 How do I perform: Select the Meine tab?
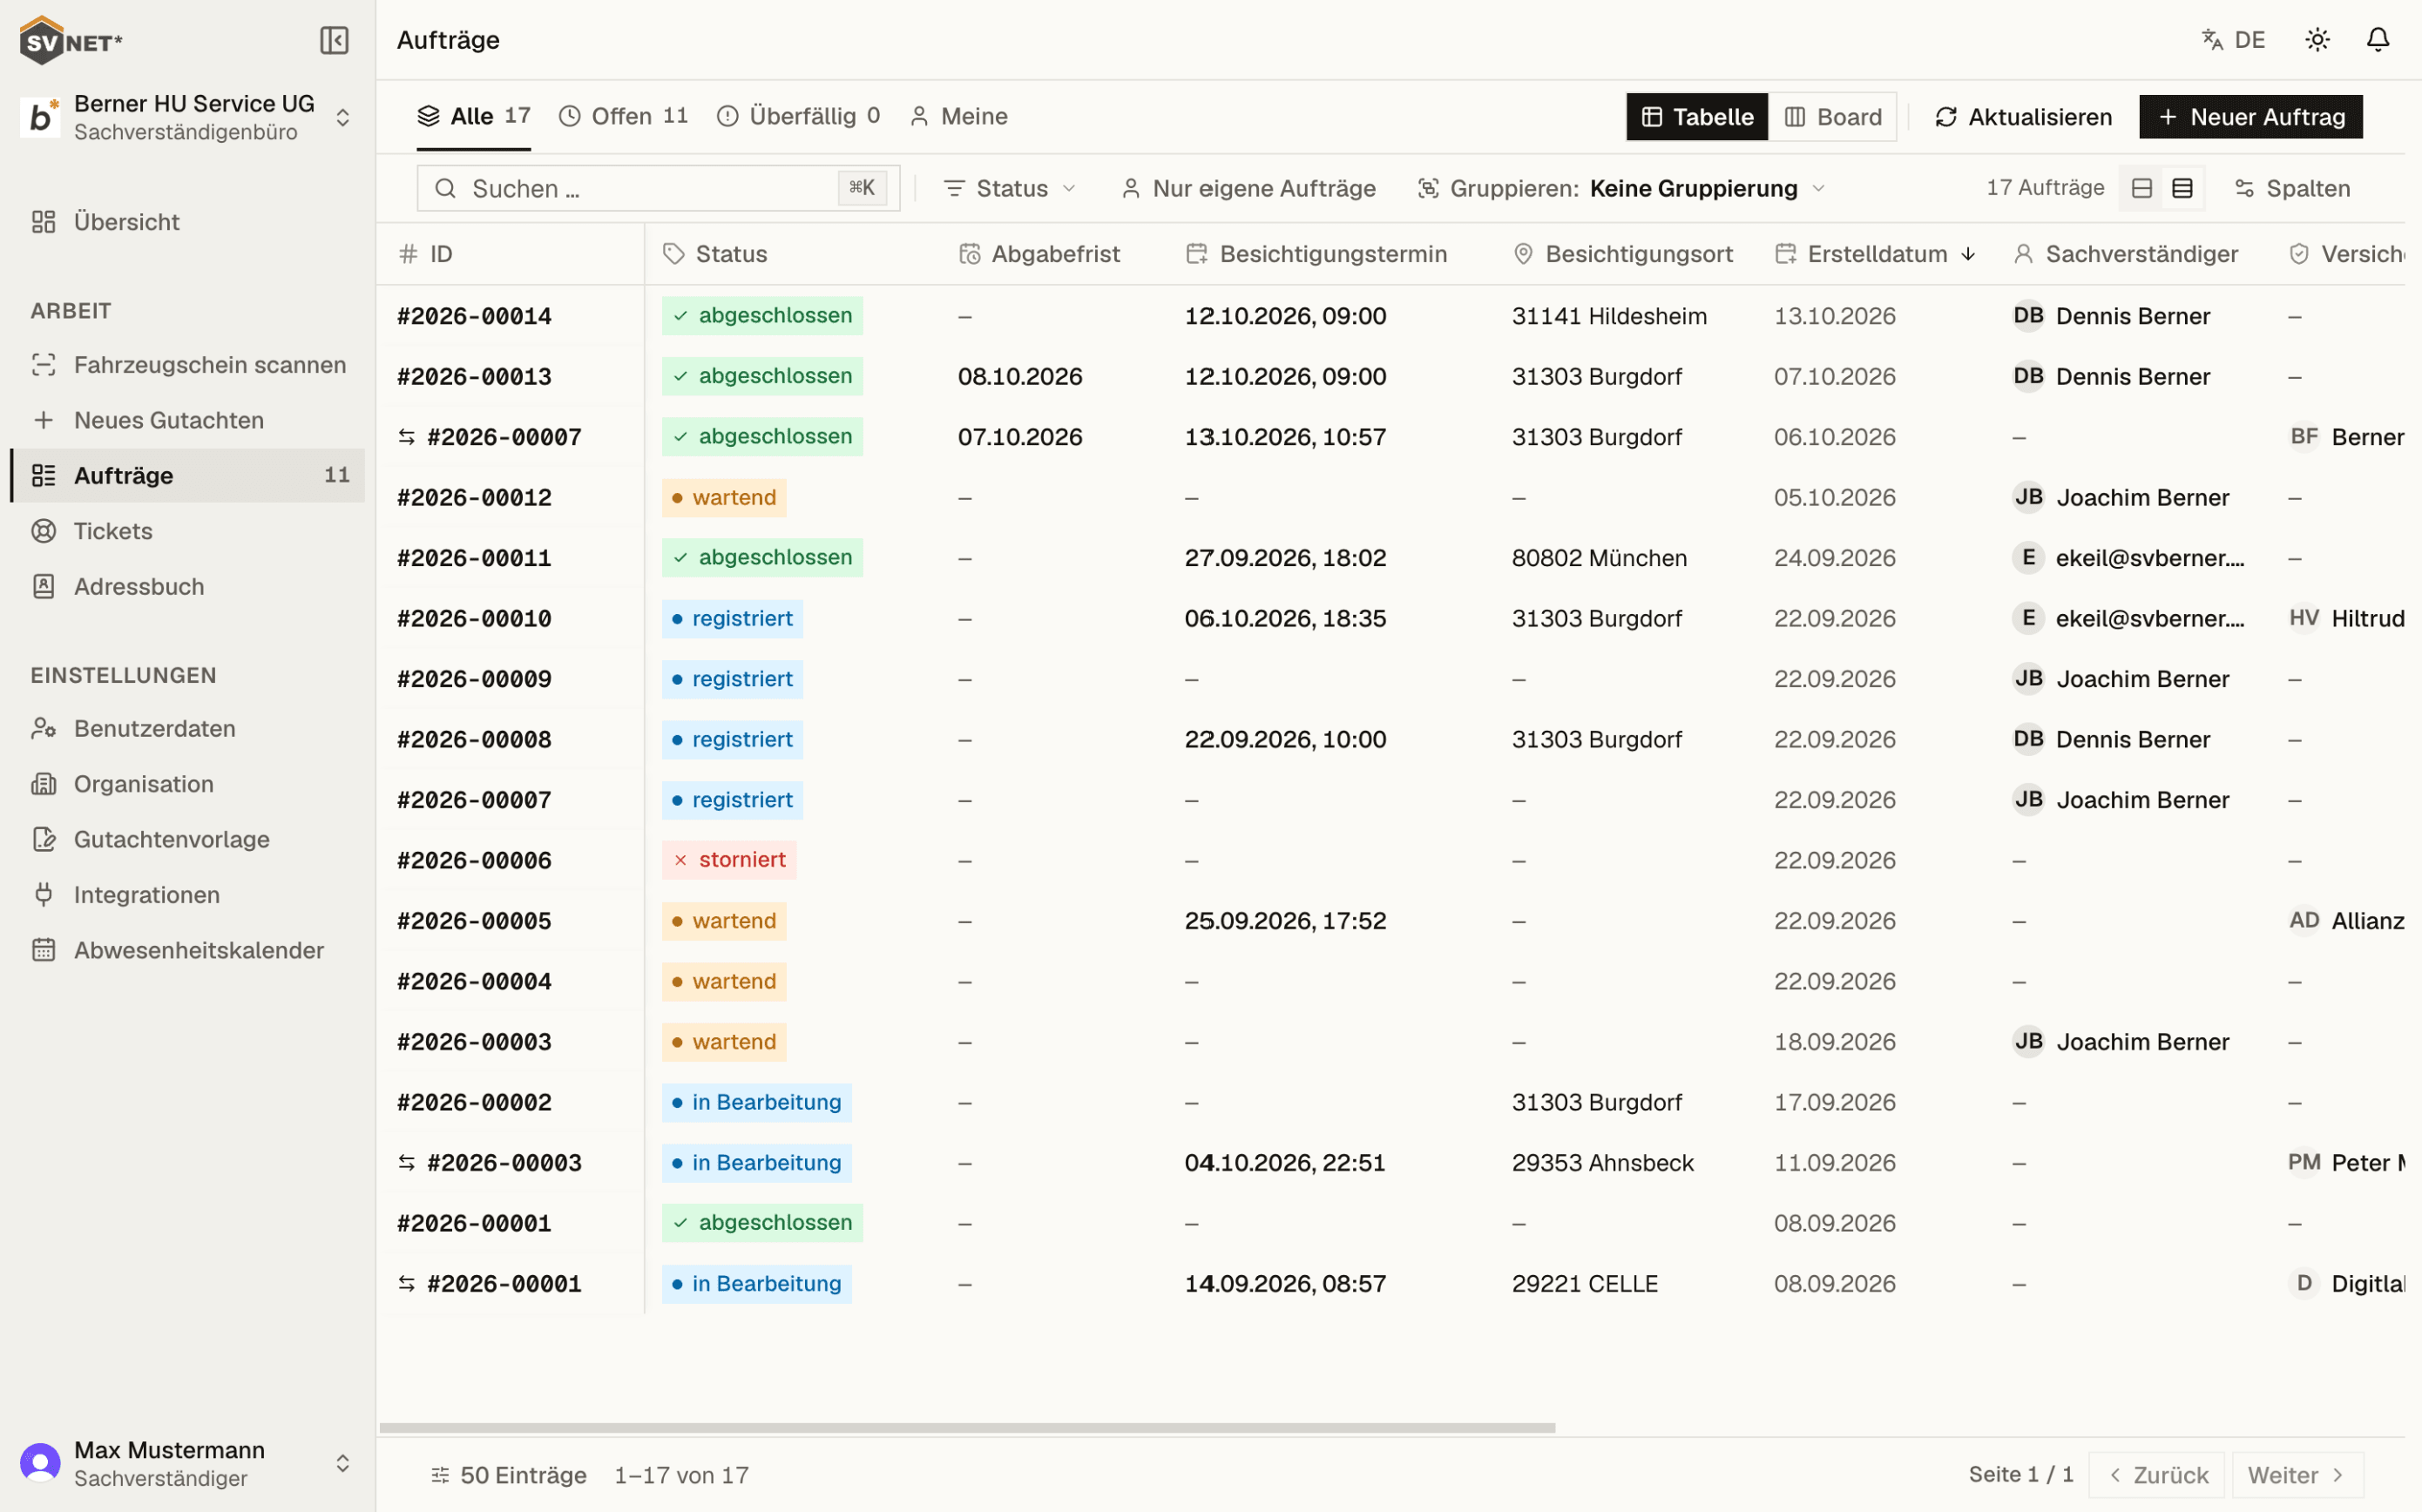coord(959,116)
